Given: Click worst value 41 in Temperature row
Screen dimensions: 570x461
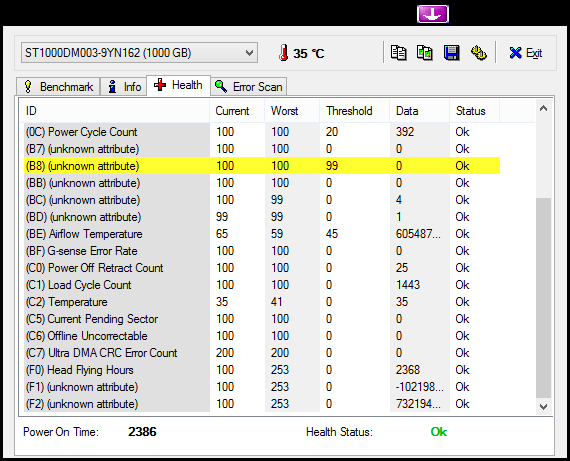Looking at the screenshot, I should pyautogui.click(x=277, y=302).
